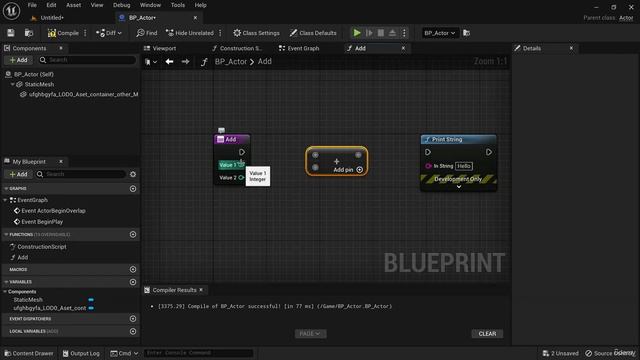Switch to the Untitled level tab
Image resolution: width=640 pixels, height=360 pixels.
[52, 18]
